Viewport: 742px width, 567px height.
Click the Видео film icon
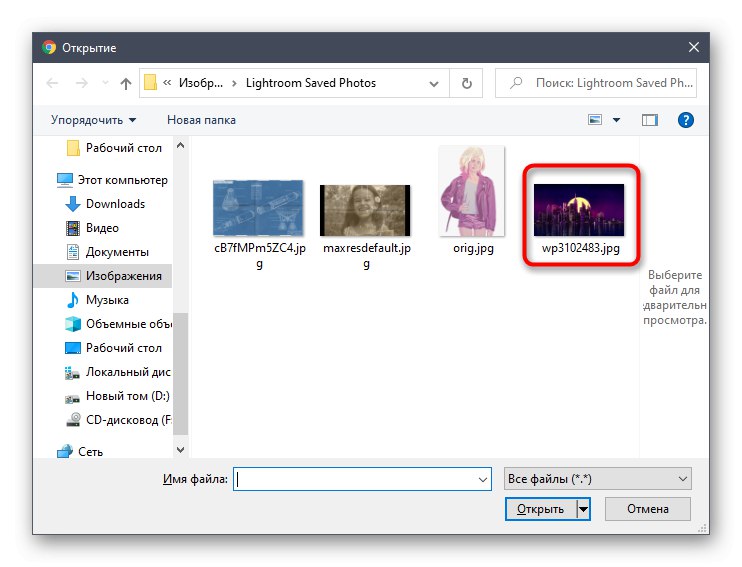72,228
